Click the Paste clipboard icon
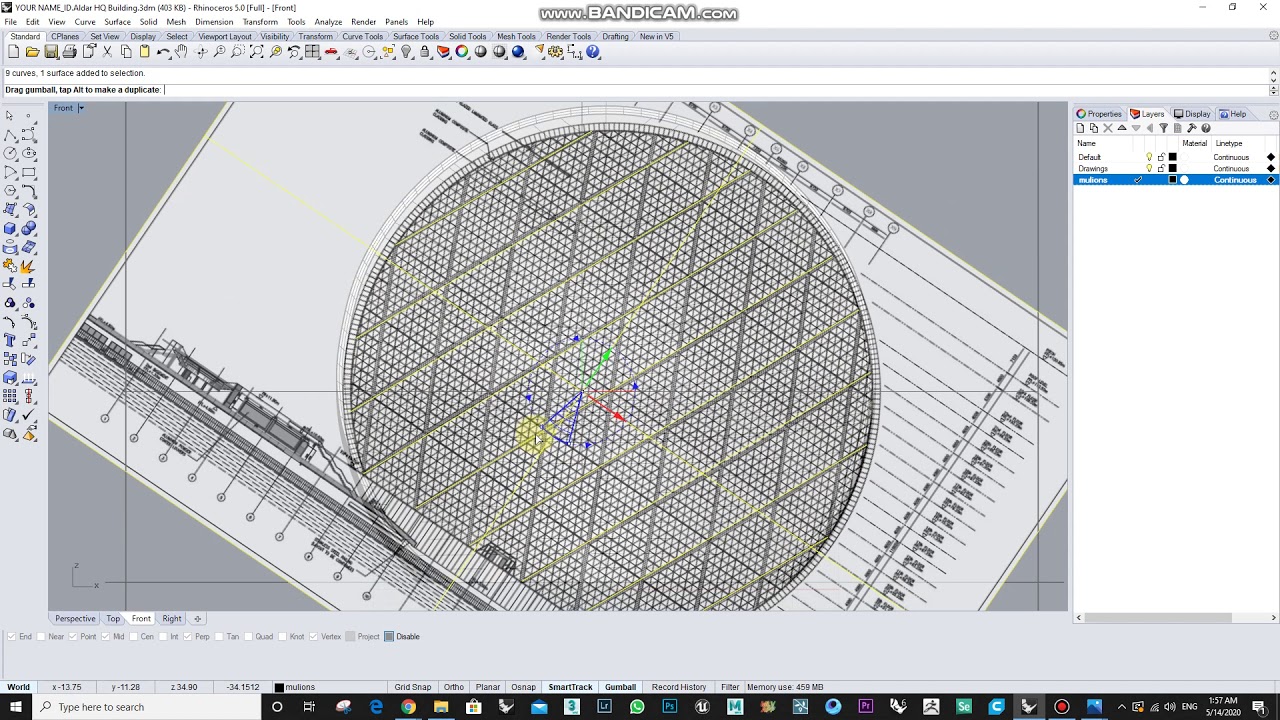The image size is (1280, 720). tap(144, 52)
